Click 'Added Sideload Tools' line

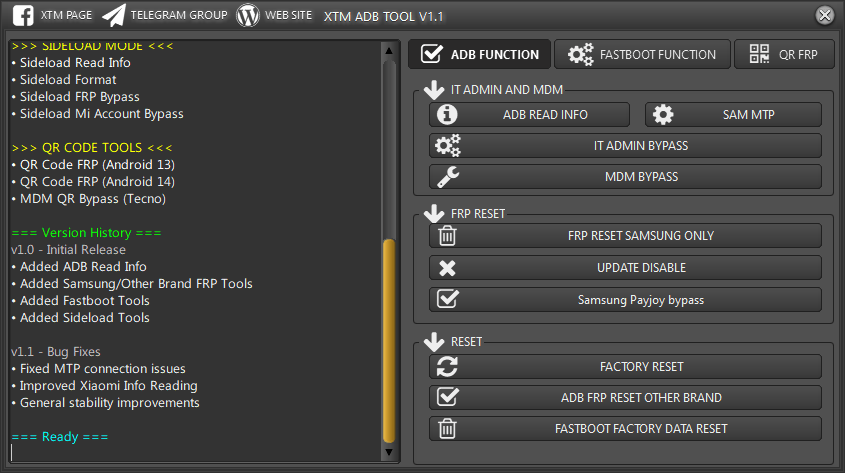pos(80,318)
